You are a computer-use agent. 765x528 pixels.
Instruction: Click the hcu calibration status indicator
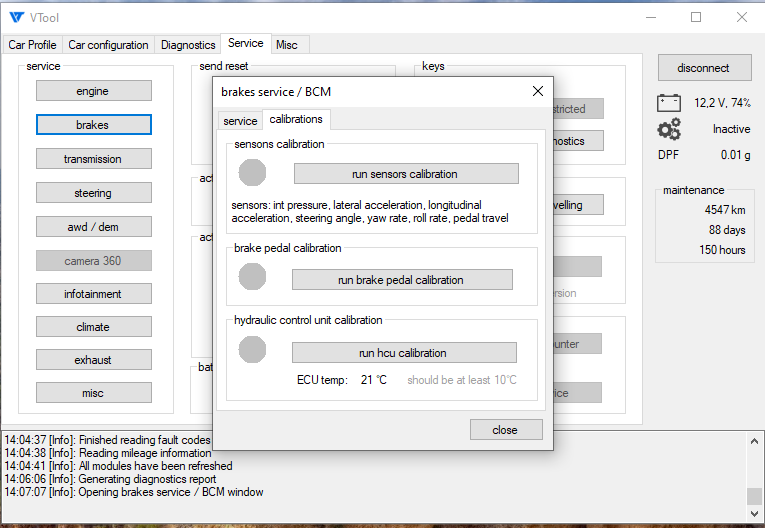click(x=253, y=350)
